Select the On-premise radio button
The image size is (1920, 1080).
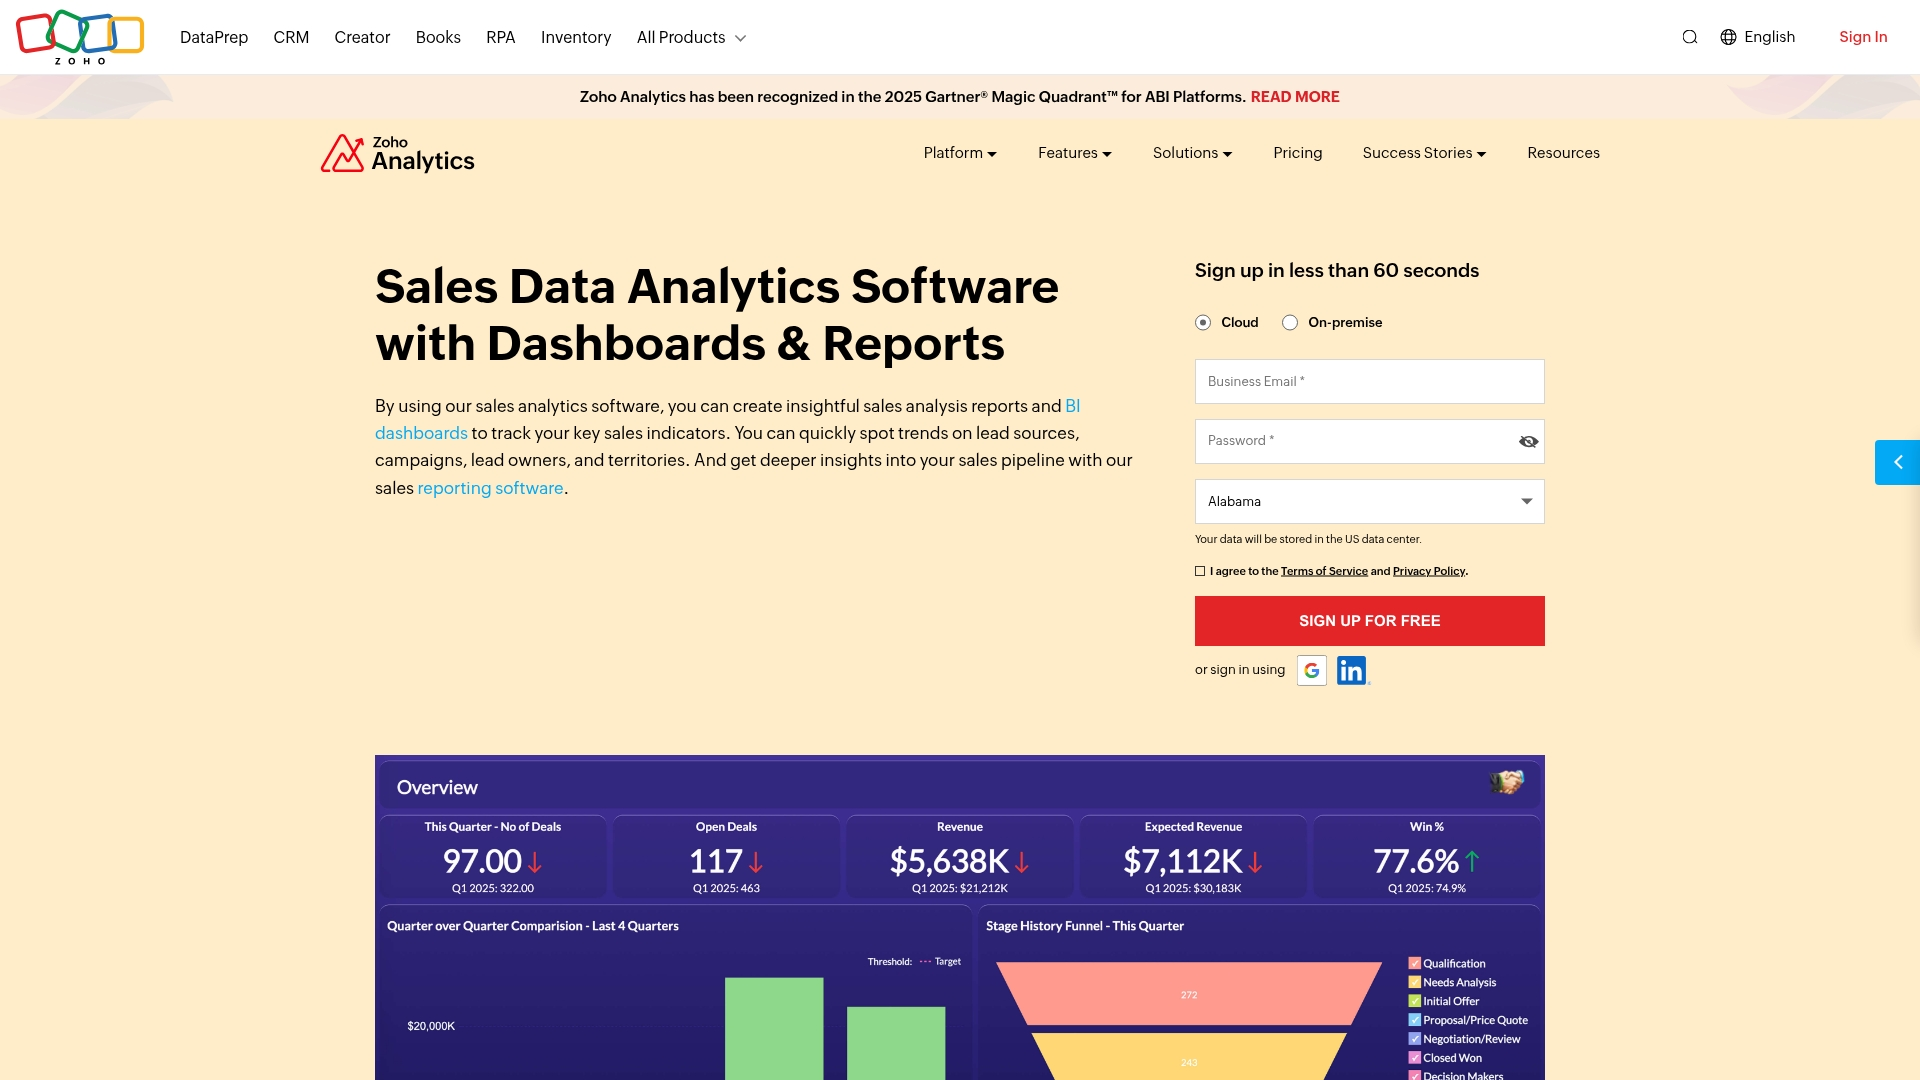coord(1290,322)
